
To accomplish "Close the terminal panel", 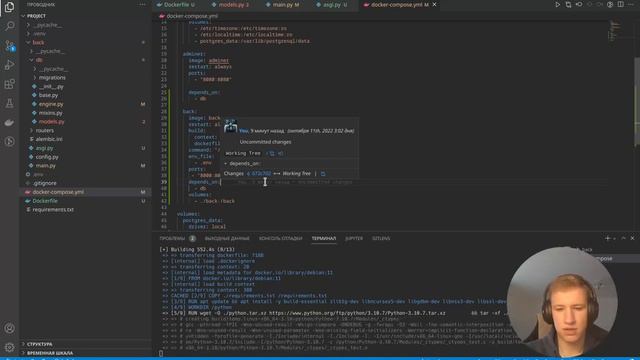I will 632,238.
